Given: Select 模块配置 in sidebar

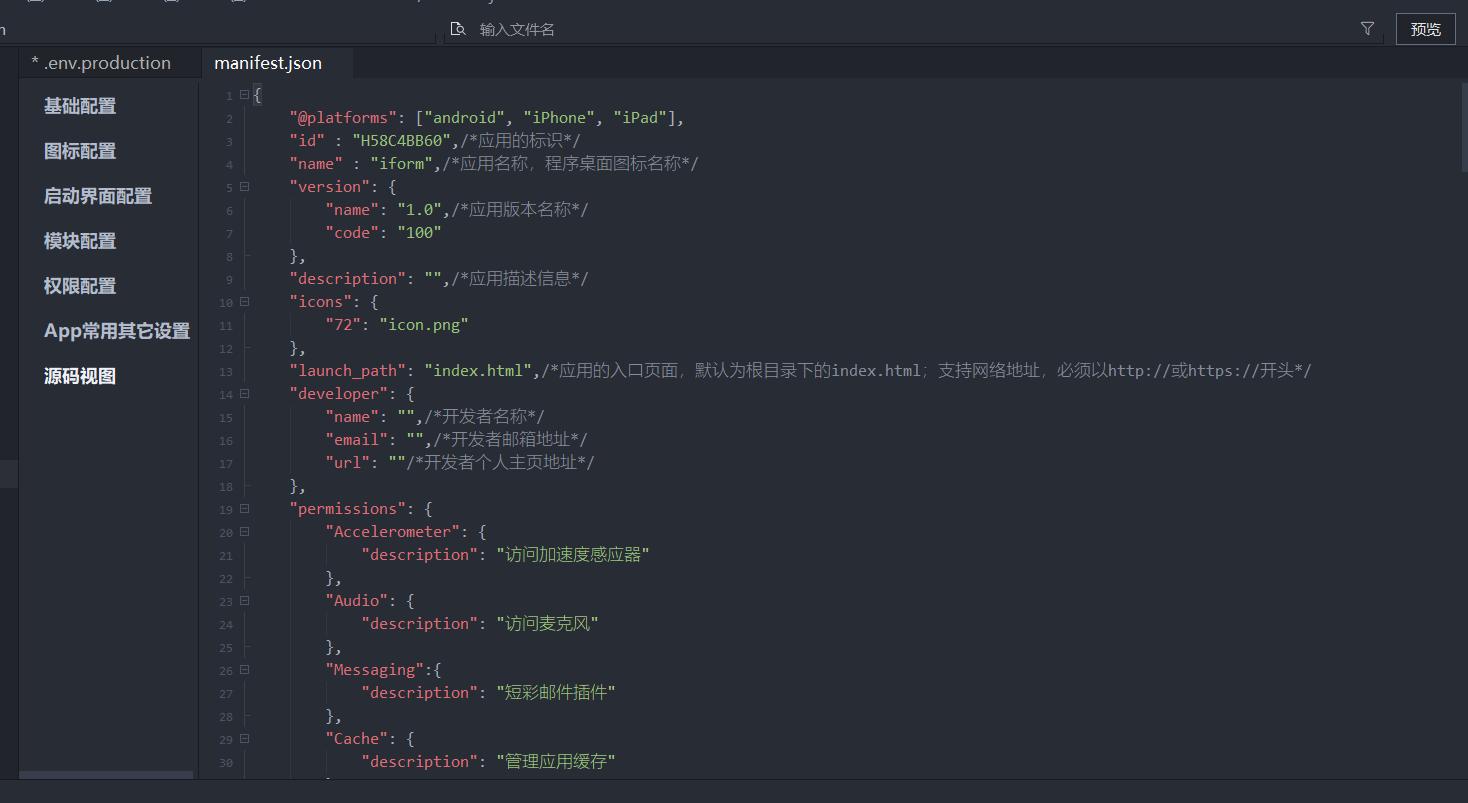Looking at the screenshot, I should click(80, 241).
